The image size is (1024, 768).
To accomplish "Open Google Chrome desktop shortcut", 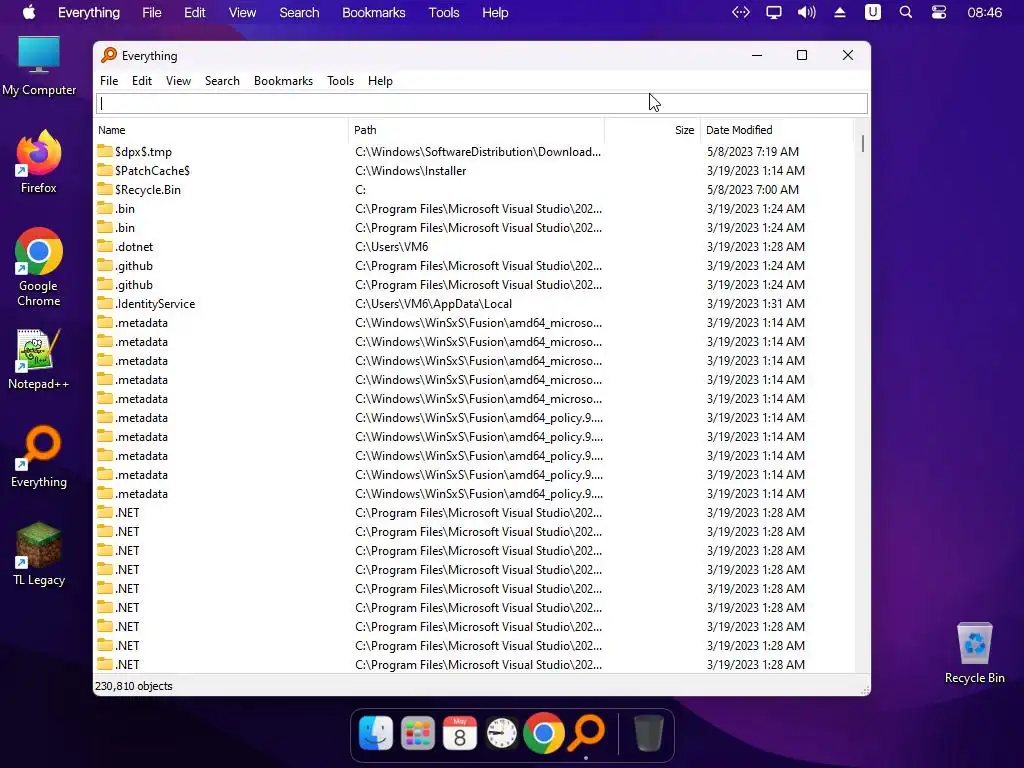I will point(39,266).
